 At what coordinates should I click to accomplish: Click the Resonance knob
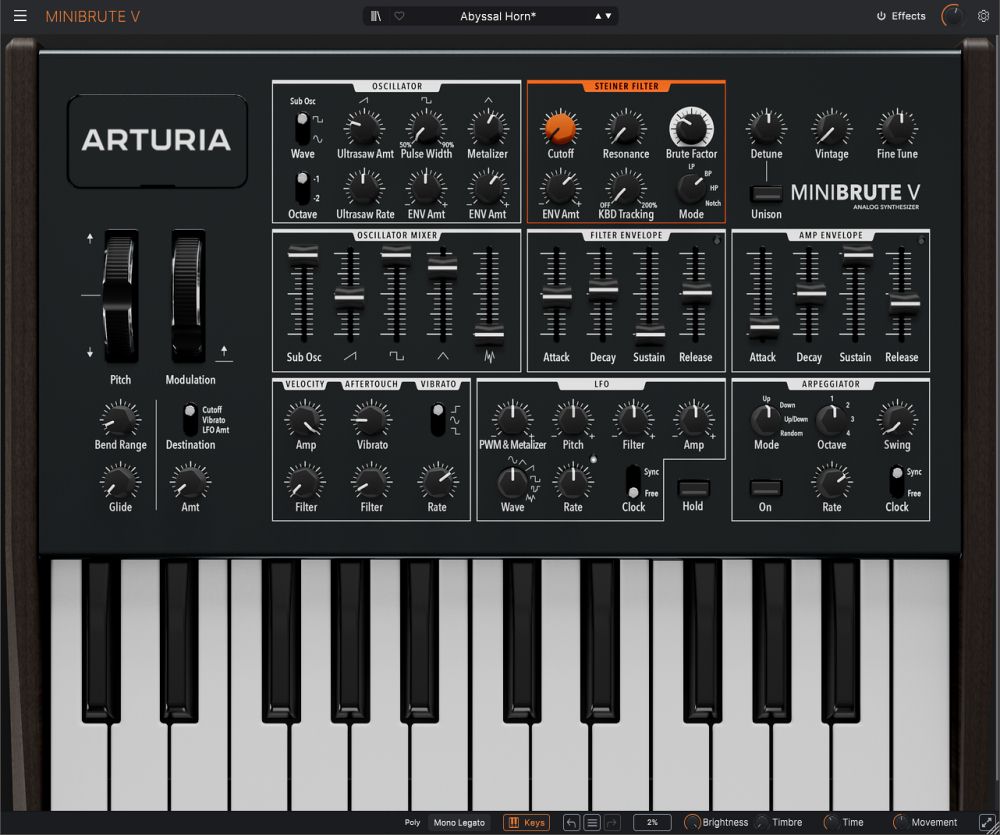626,127
